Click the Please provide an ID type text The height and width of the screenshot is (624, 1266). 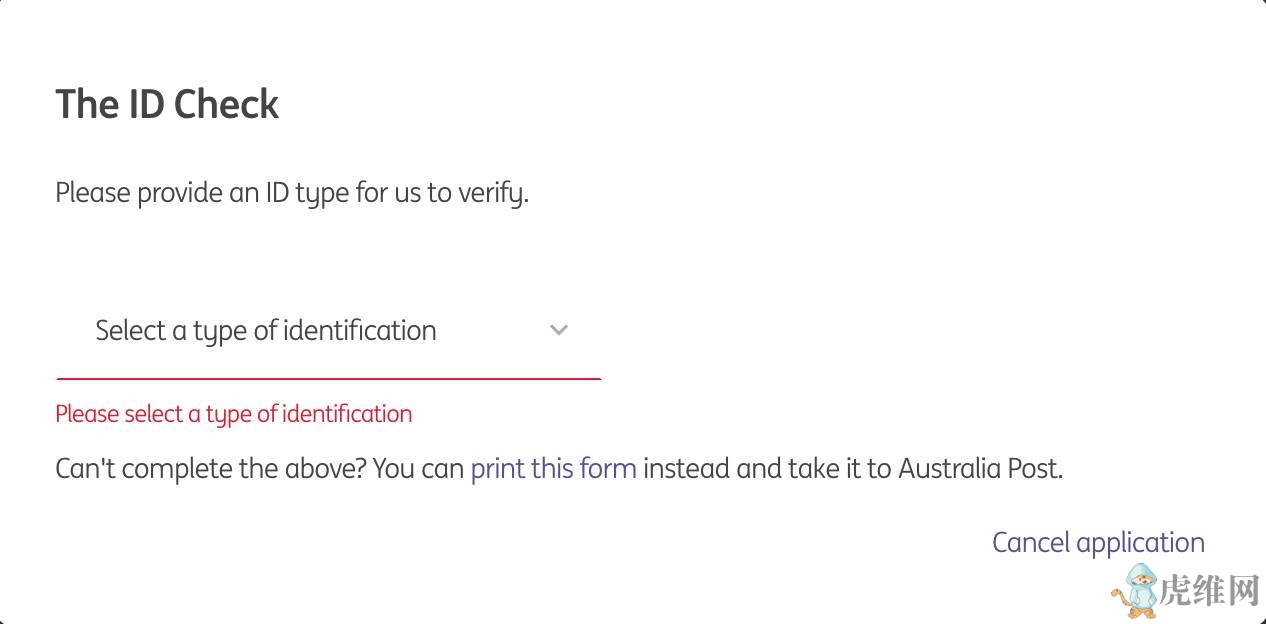(x=291, y=192)
